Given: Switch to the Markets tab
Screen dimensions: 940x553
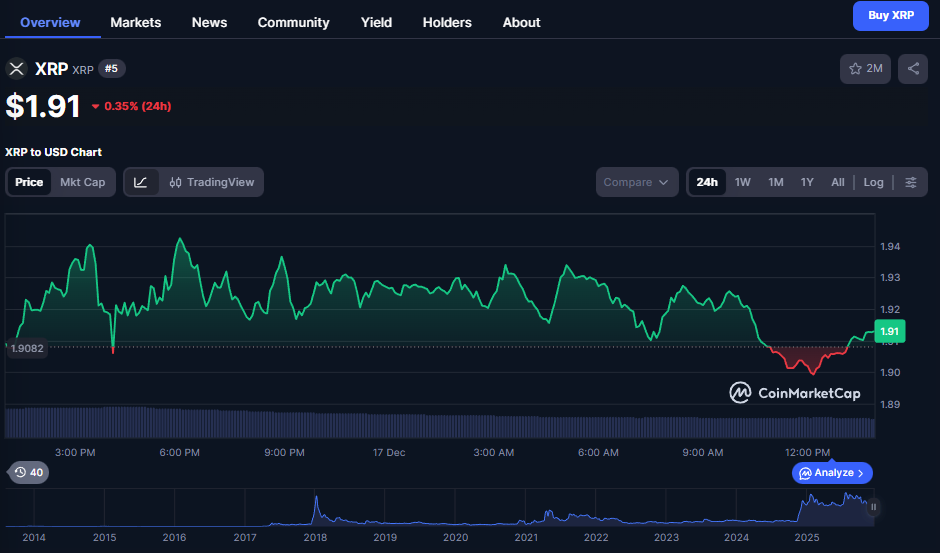Looking at the screenshot, I should (x=135, y=22).
